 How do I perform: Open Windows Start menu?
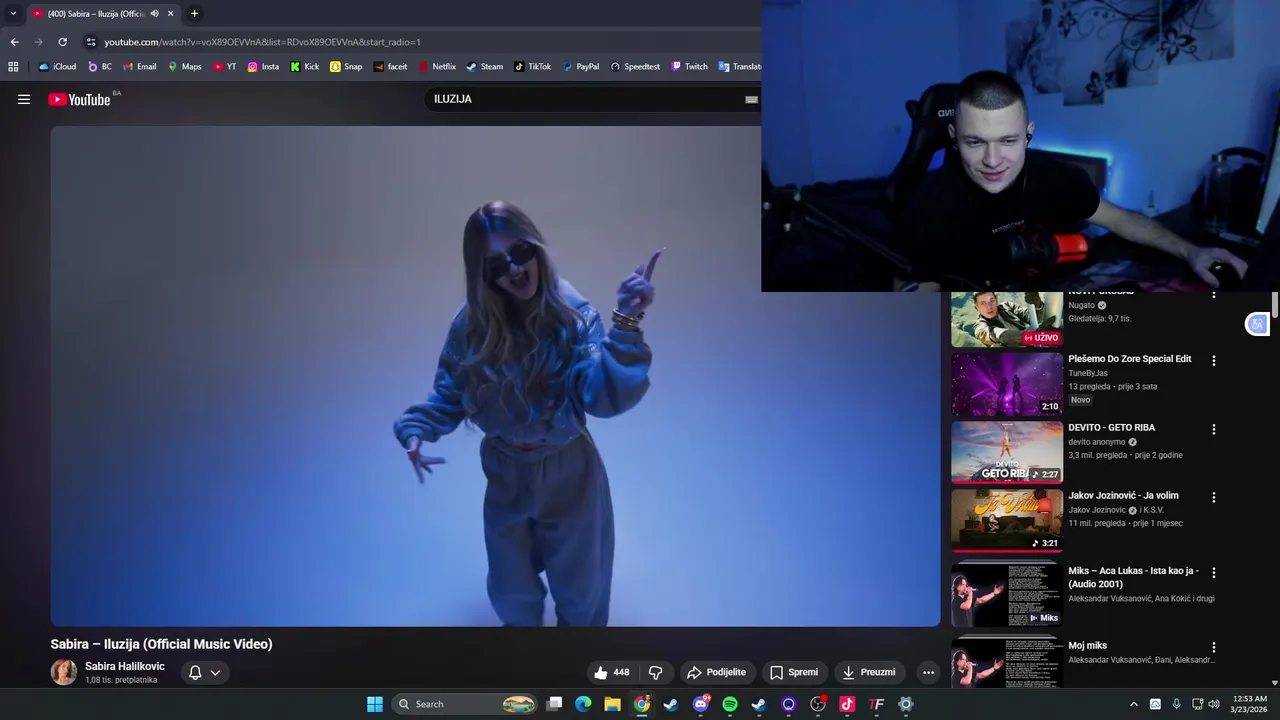[x=375, y=704]
